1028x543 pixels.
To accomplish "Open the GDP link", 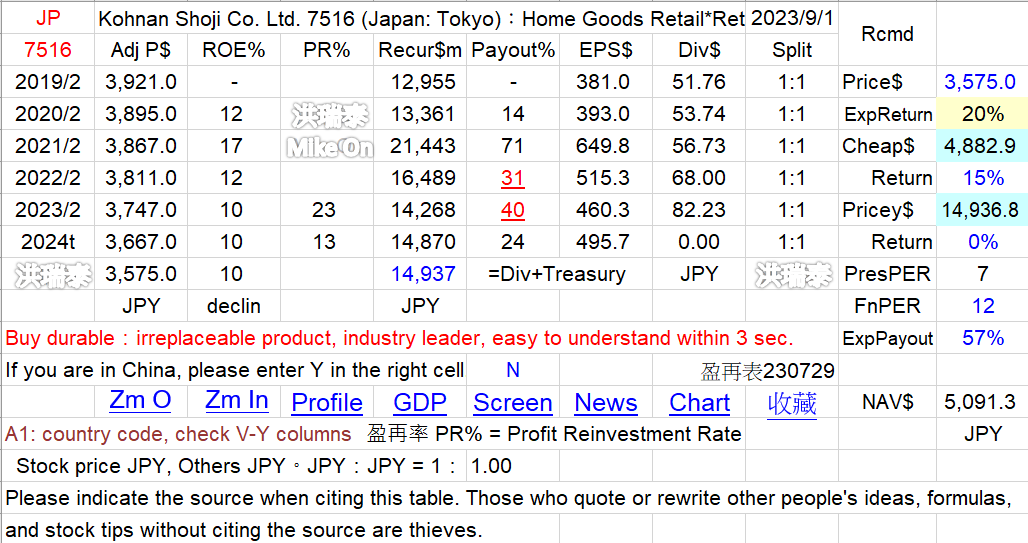I will [420, 403].
